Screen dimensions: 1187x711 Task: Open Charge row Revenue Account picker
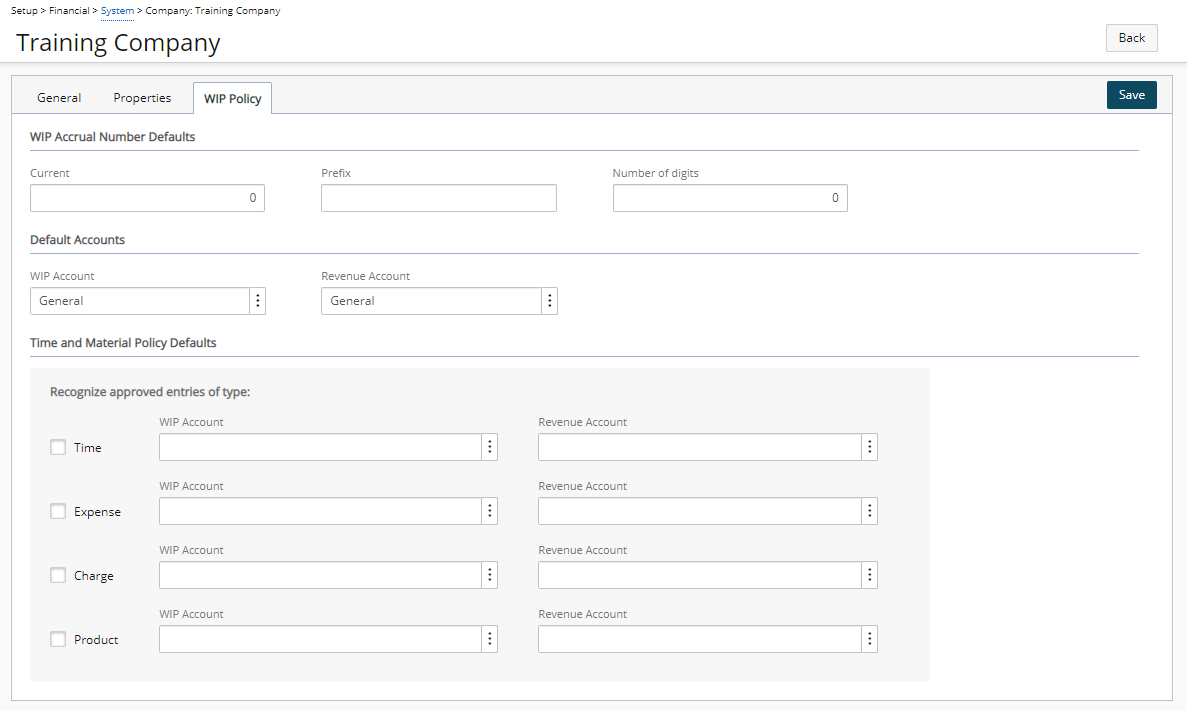pyautogui.click(x=870, y=575)
